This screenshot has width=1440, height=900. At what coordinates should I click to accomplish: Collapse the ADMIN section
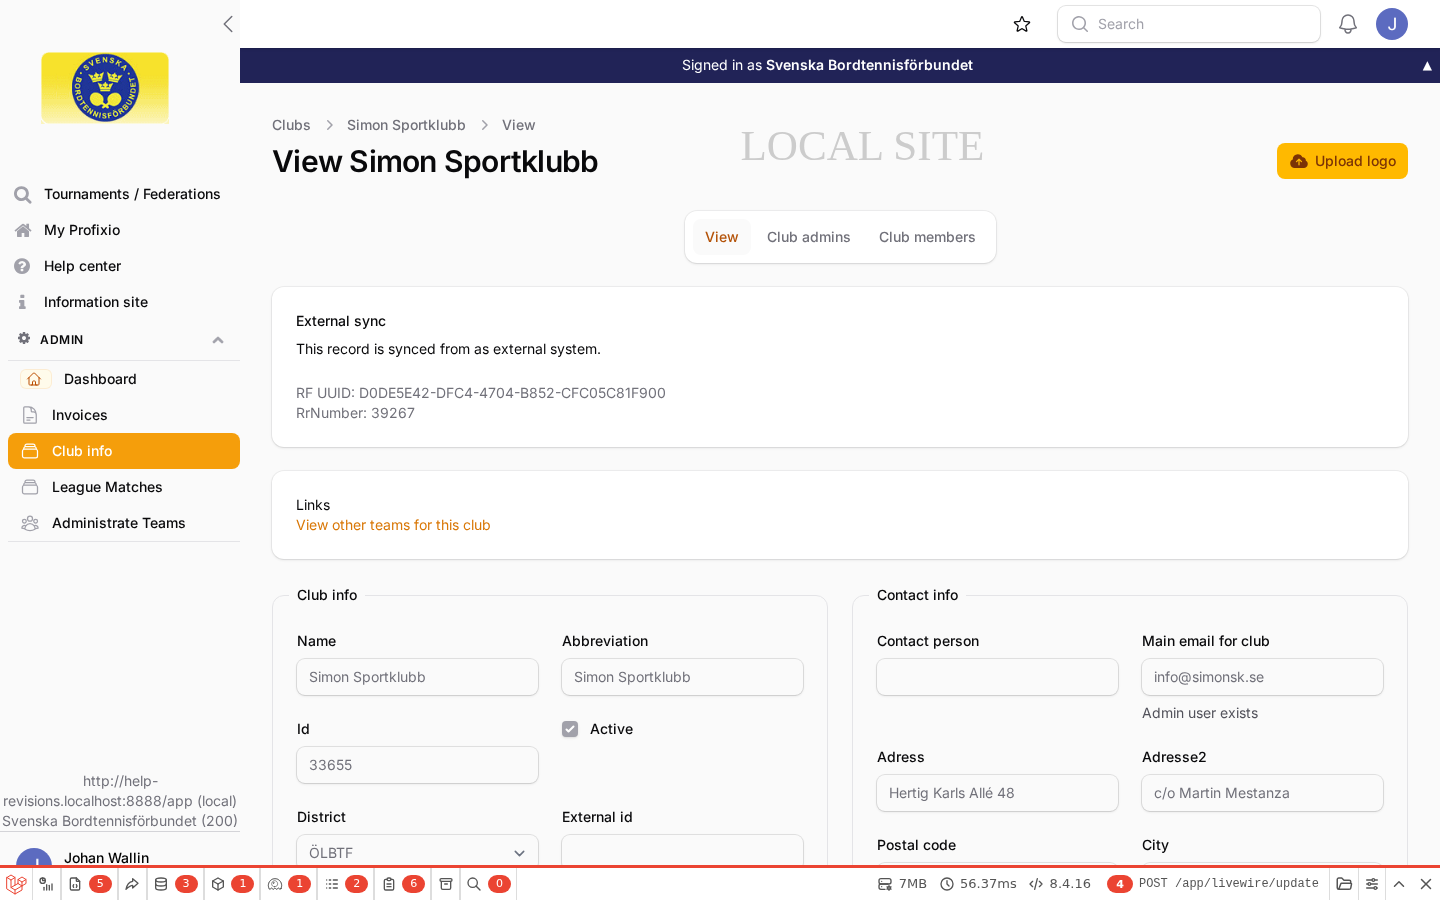[x=218, y=340]
